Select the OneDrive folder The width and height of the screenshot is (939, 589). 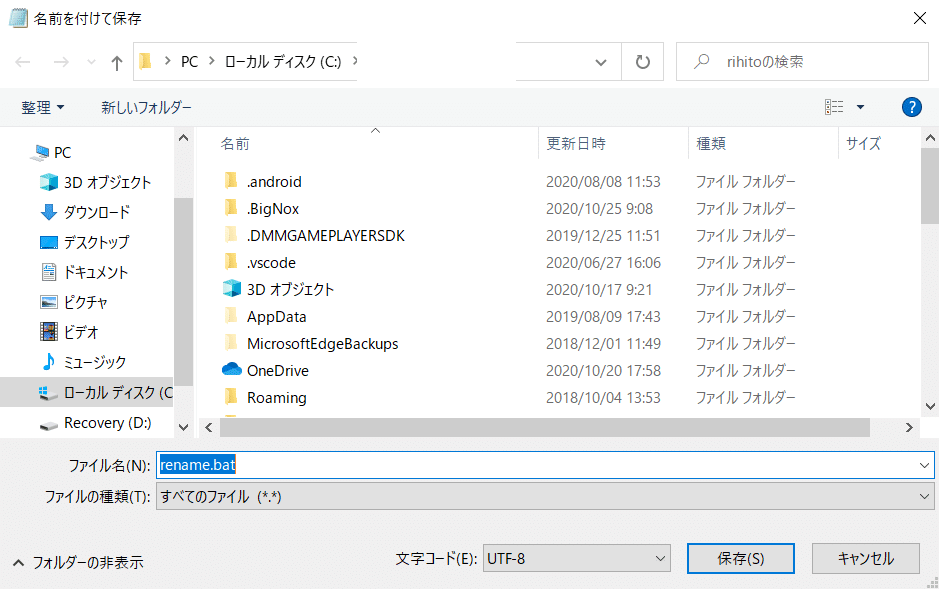278,371
